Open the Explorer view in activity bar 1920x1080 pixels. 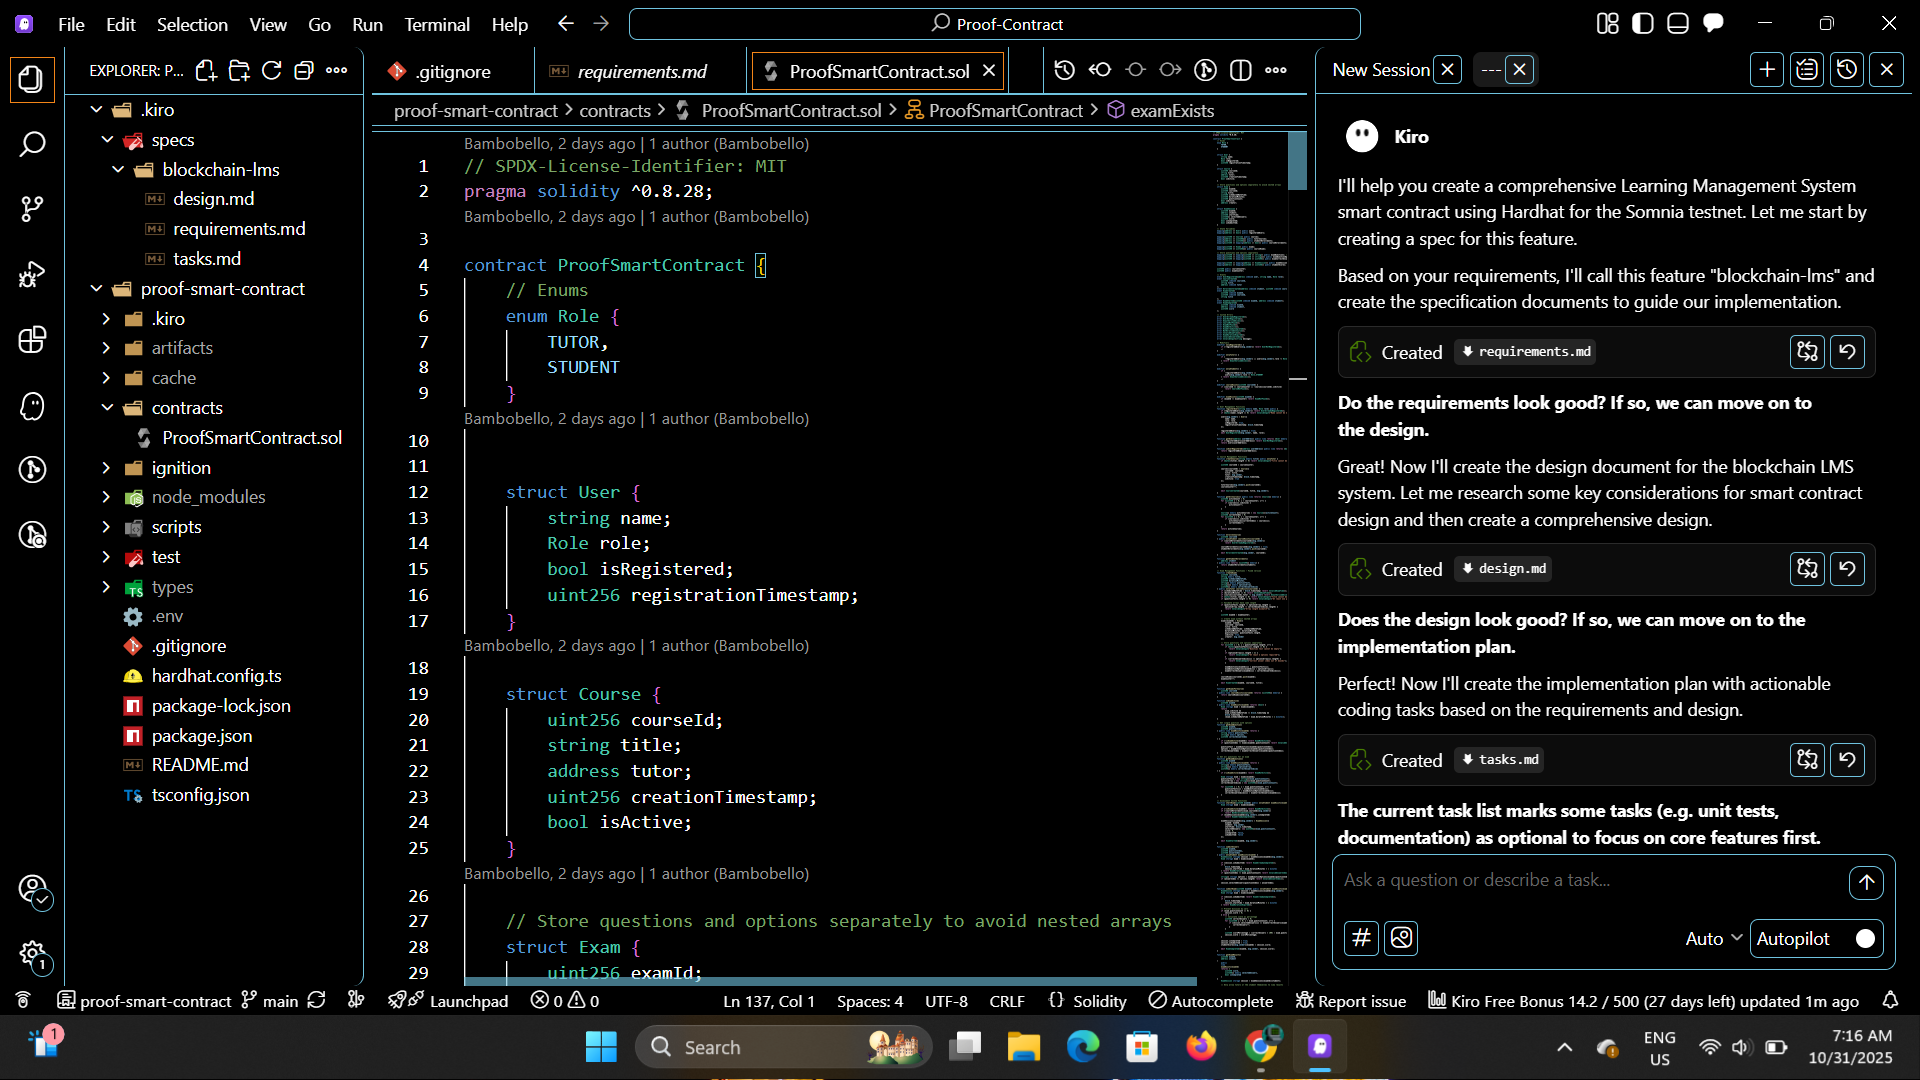32,79
